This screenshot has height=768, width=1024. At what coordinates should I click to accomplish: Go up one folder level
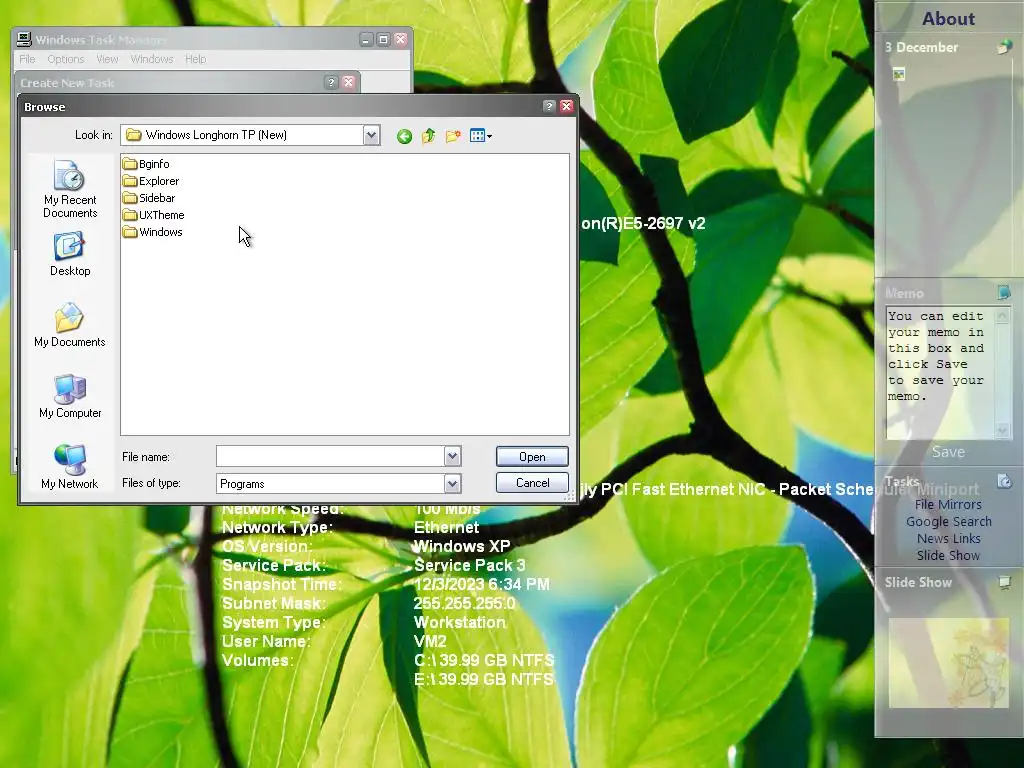point(428,136)
